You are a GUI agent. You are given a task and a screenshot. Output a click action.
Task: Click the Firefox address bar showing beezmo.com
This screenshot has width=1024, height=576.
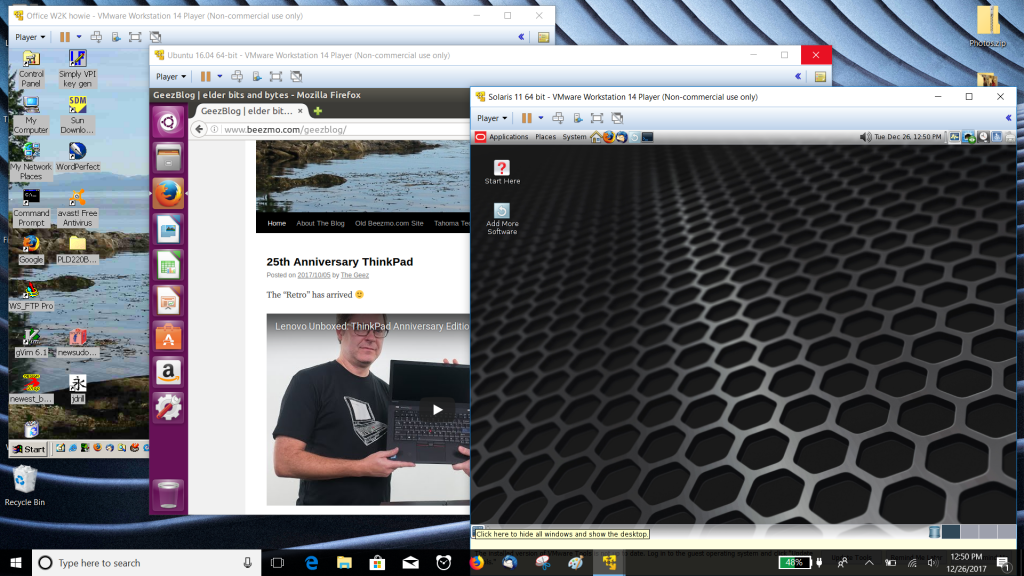346,129
